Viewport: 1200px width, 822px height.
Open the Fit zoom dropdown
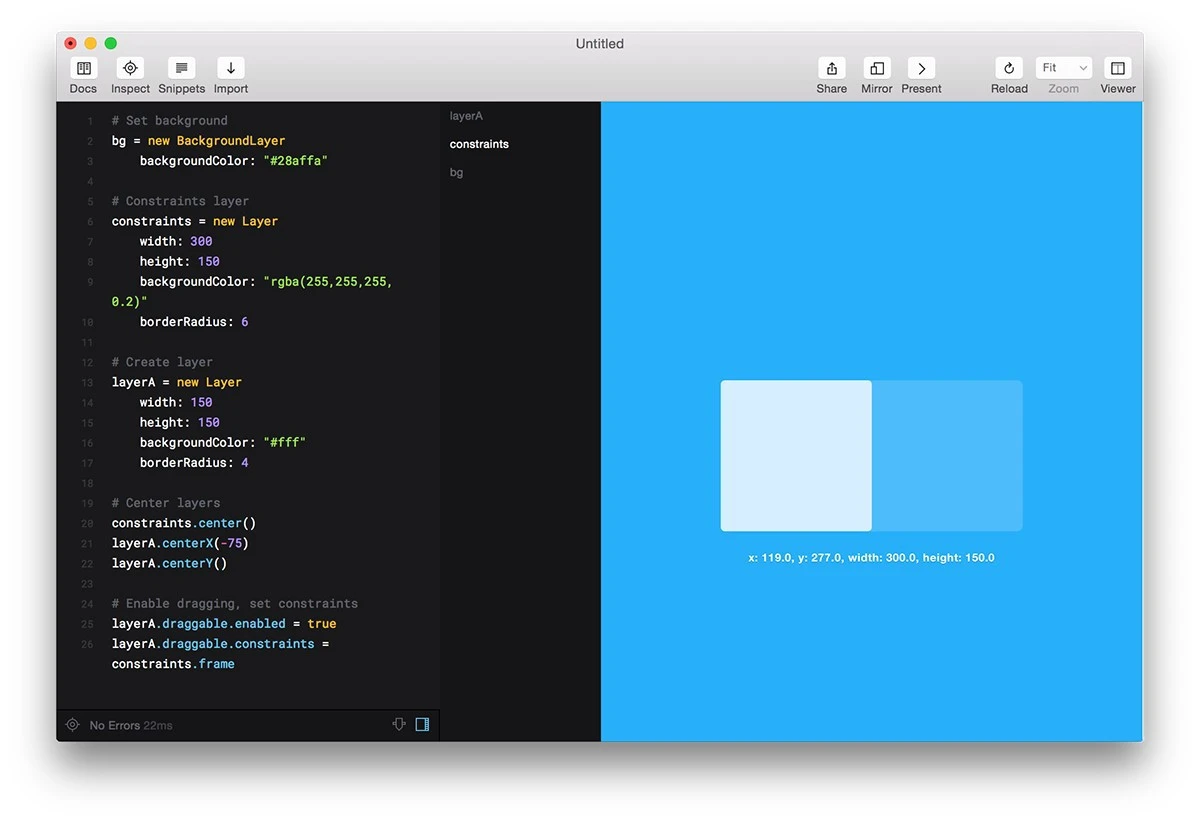click(x=1064, y=68)
